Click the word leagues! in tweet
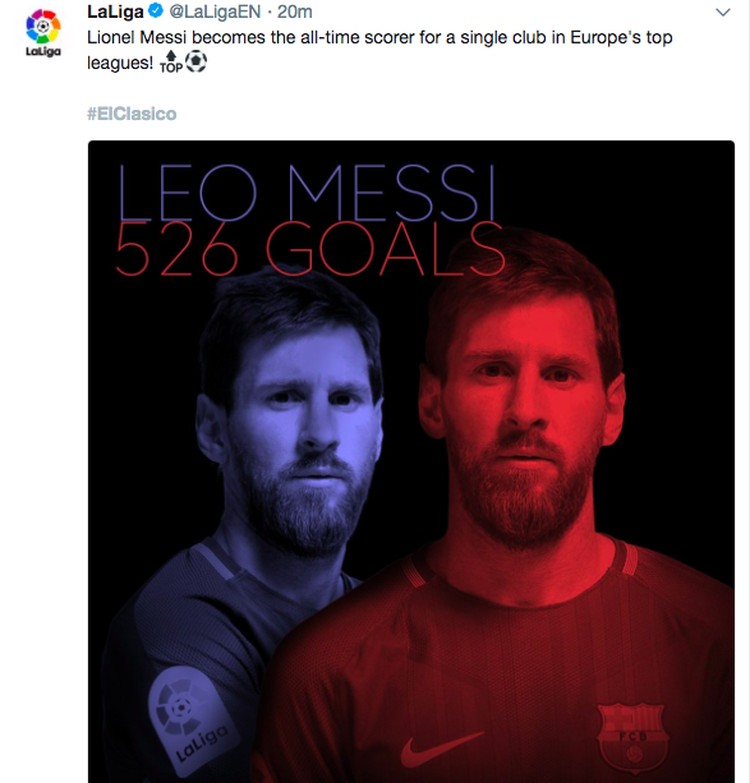750x783 pixels. click(x=120, y=63)
